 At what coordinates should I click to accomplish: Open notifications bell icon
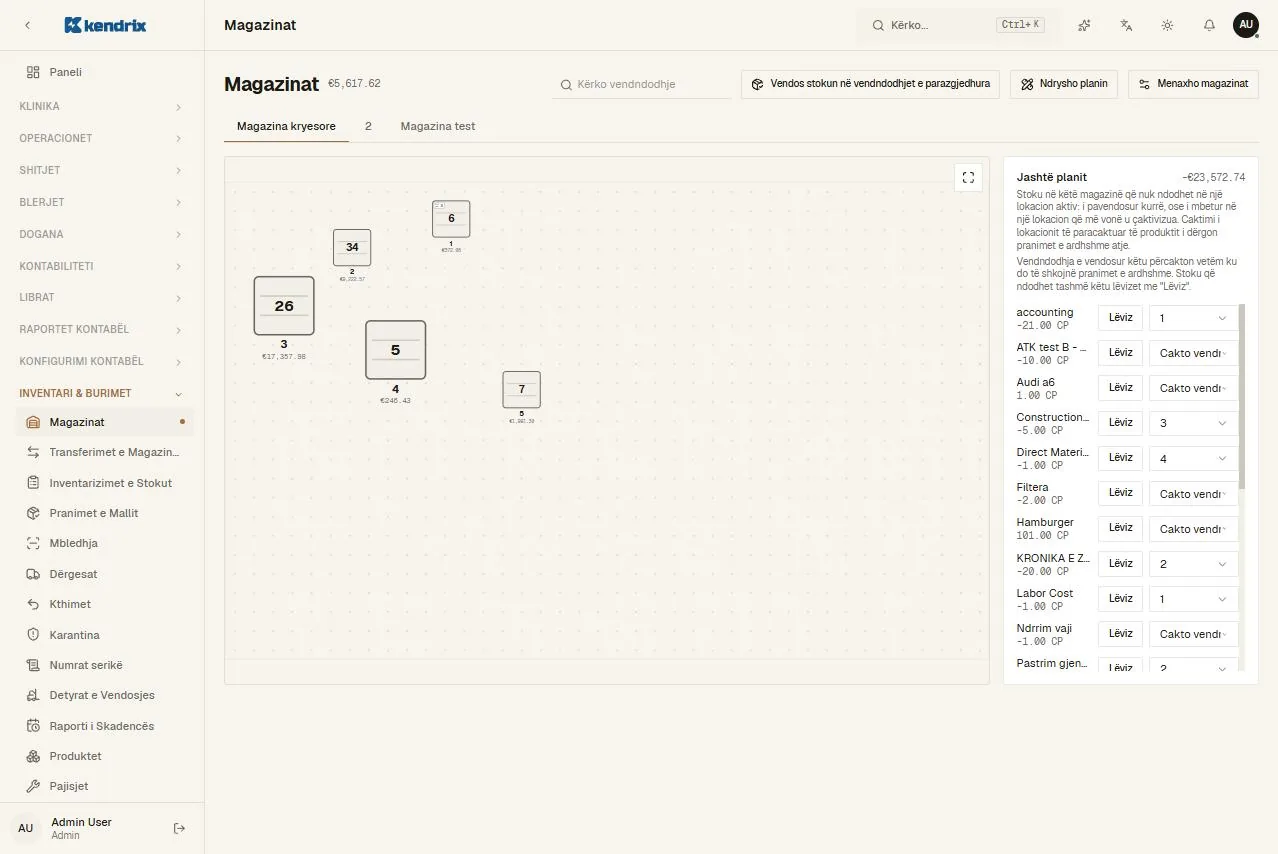pyautogui.click(x=1209, y=25)
